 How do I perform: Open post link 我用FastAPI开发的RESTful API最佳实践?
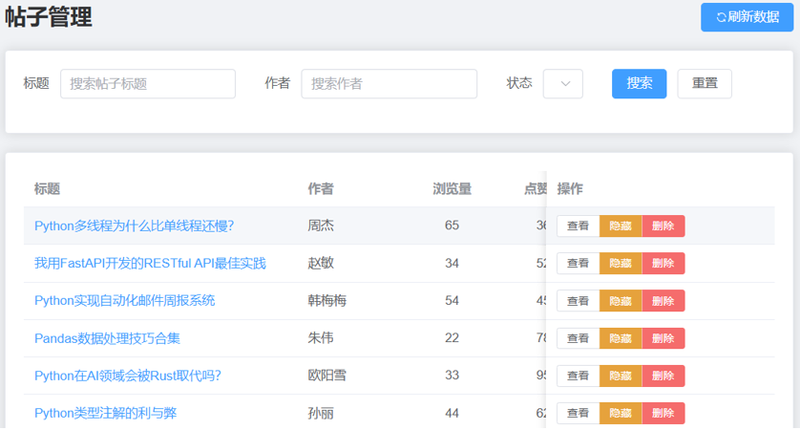tap(150, 263)
